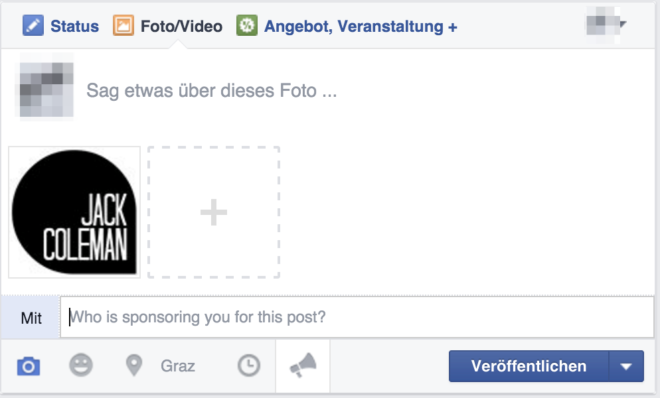The image size is (660, 398).
Task: Click the location pin icon
Action: point(134,365)
